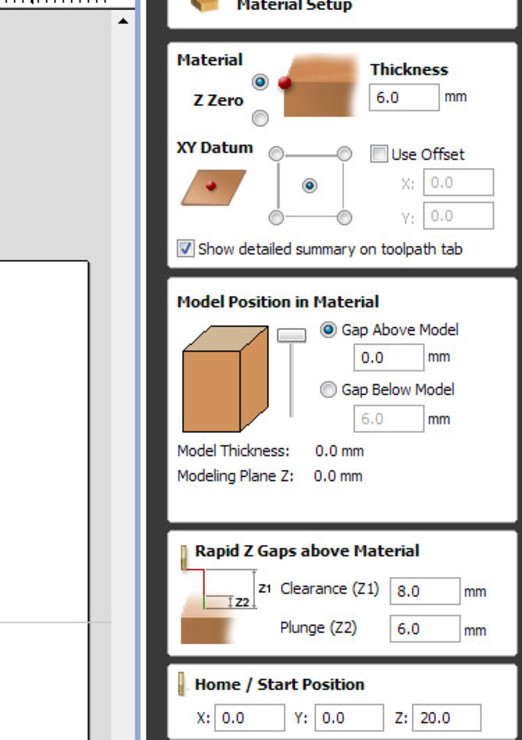Click the Clearance (Z1) value field
Viewport: 522px width, 740px height.
pos(425,591)
